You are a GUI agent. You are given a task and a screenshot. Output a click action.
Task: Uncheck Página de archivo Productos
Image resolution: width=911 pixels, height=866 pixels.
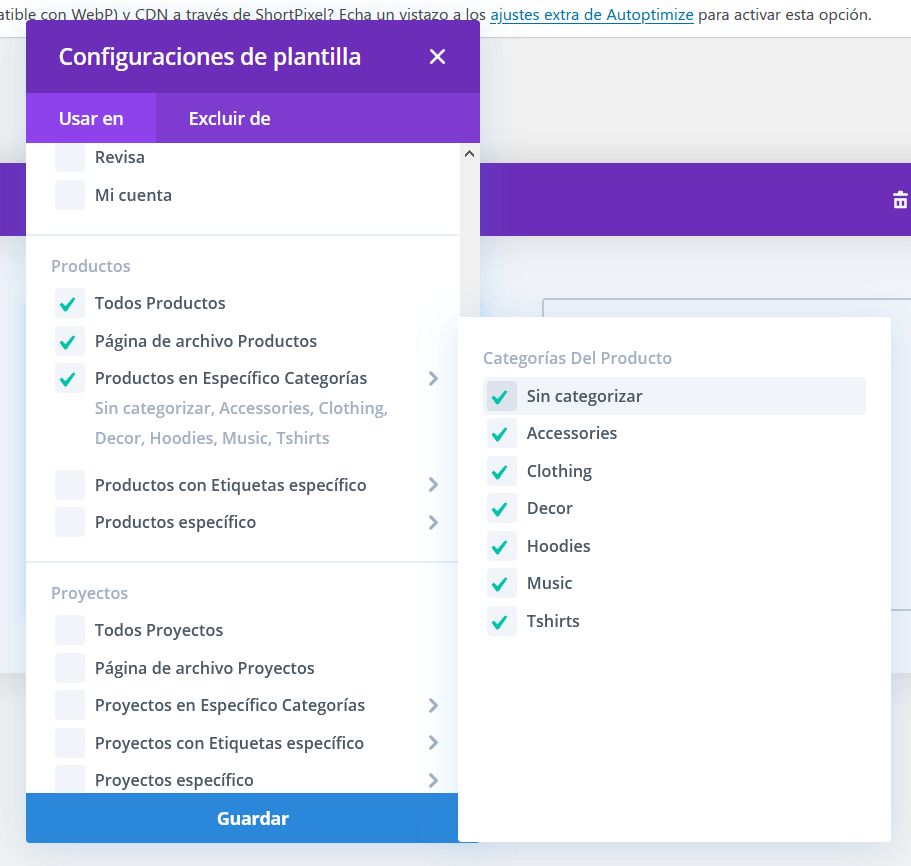70,341
